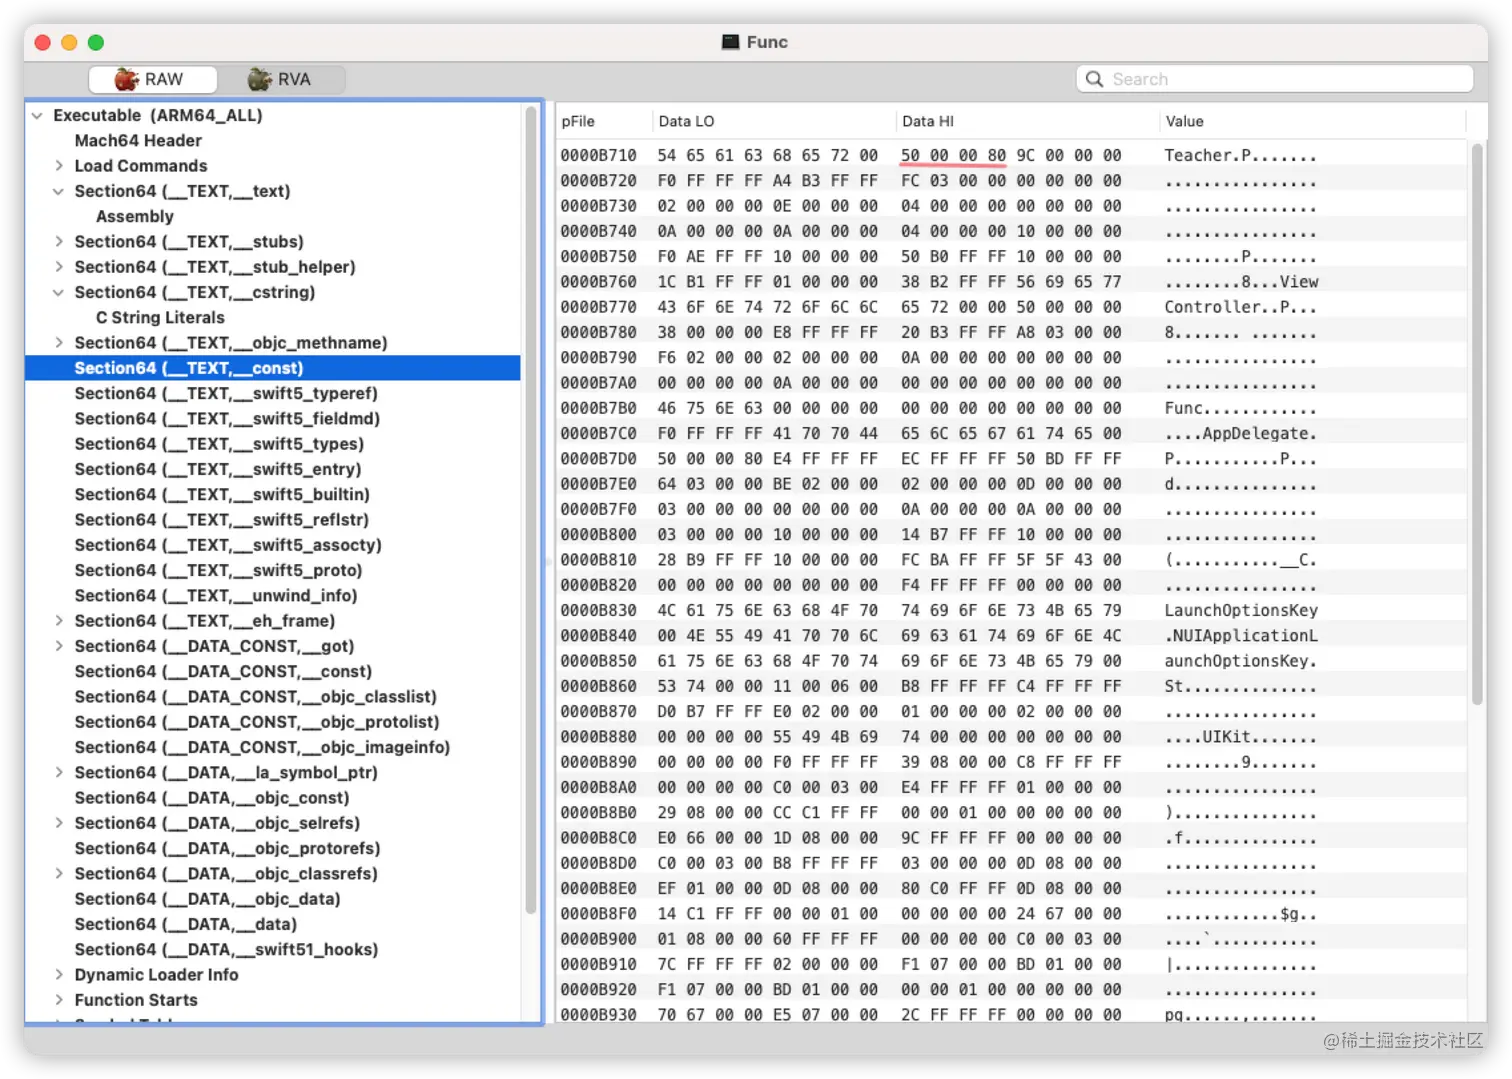This screenshot has width=1512, height=1079.
Task: Select Section64 (__TEXT,__swift5_entry)
Action: (218, 469)
